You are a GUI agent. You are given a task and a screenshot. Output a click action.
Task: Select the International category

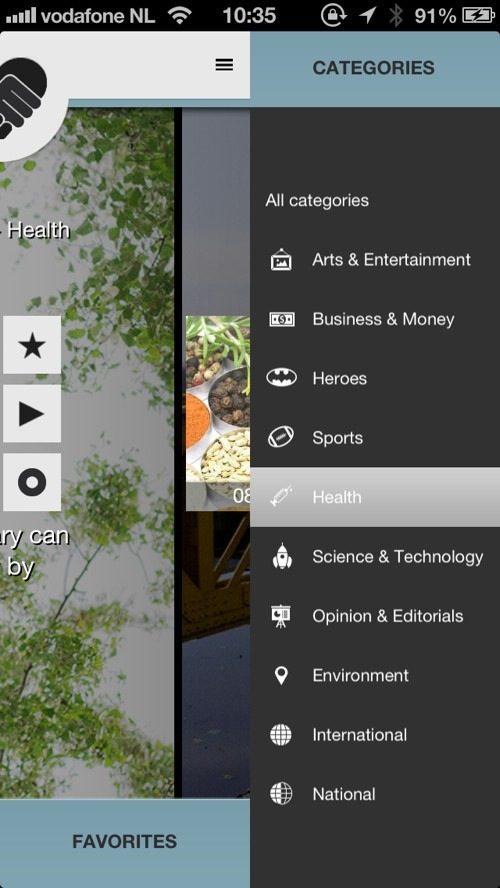pos(375,735)
